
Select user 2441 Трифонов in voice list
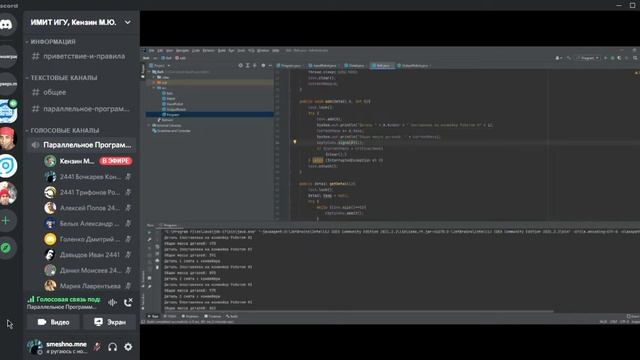coord(88,192)
